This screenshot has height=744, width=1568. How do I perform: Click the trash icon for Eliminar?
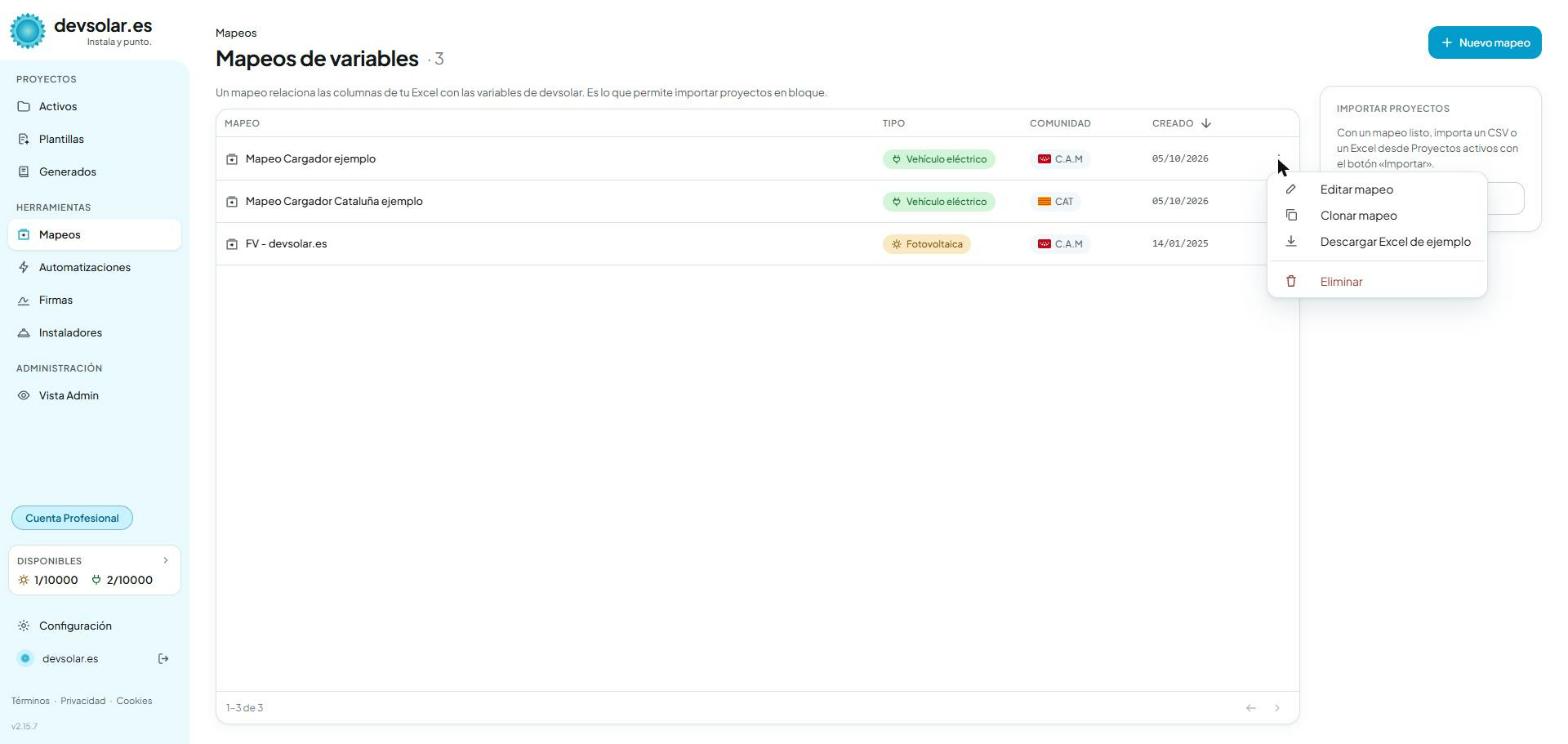[1291, 282]
